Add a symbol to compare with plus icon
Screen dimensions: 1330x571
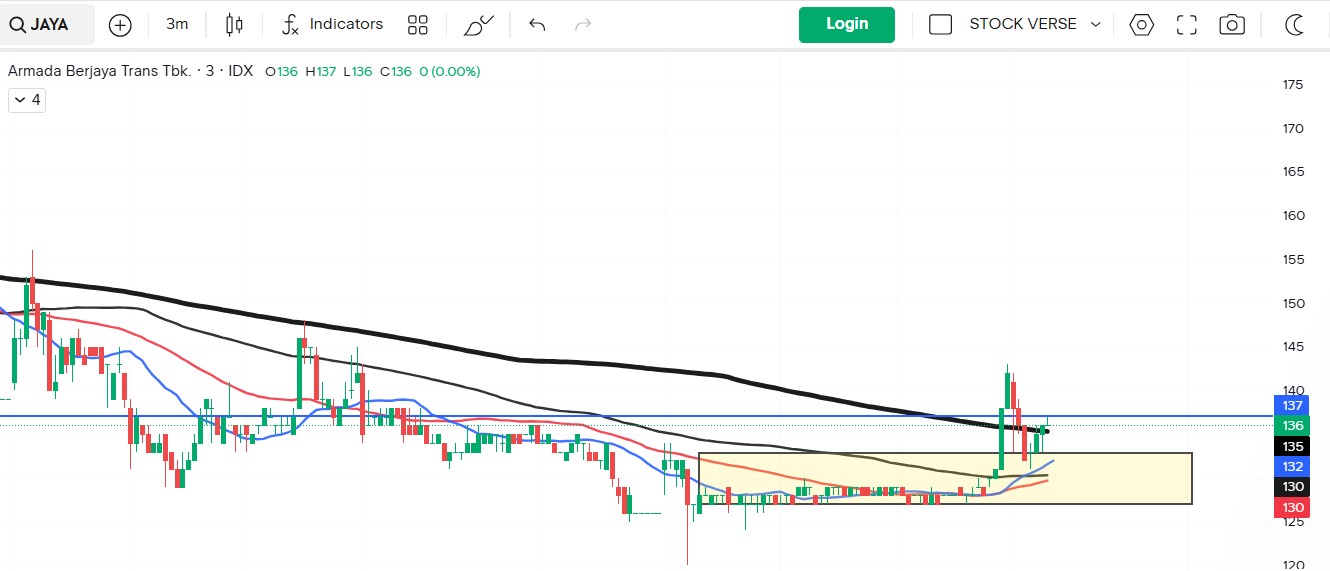click(120, 25)
